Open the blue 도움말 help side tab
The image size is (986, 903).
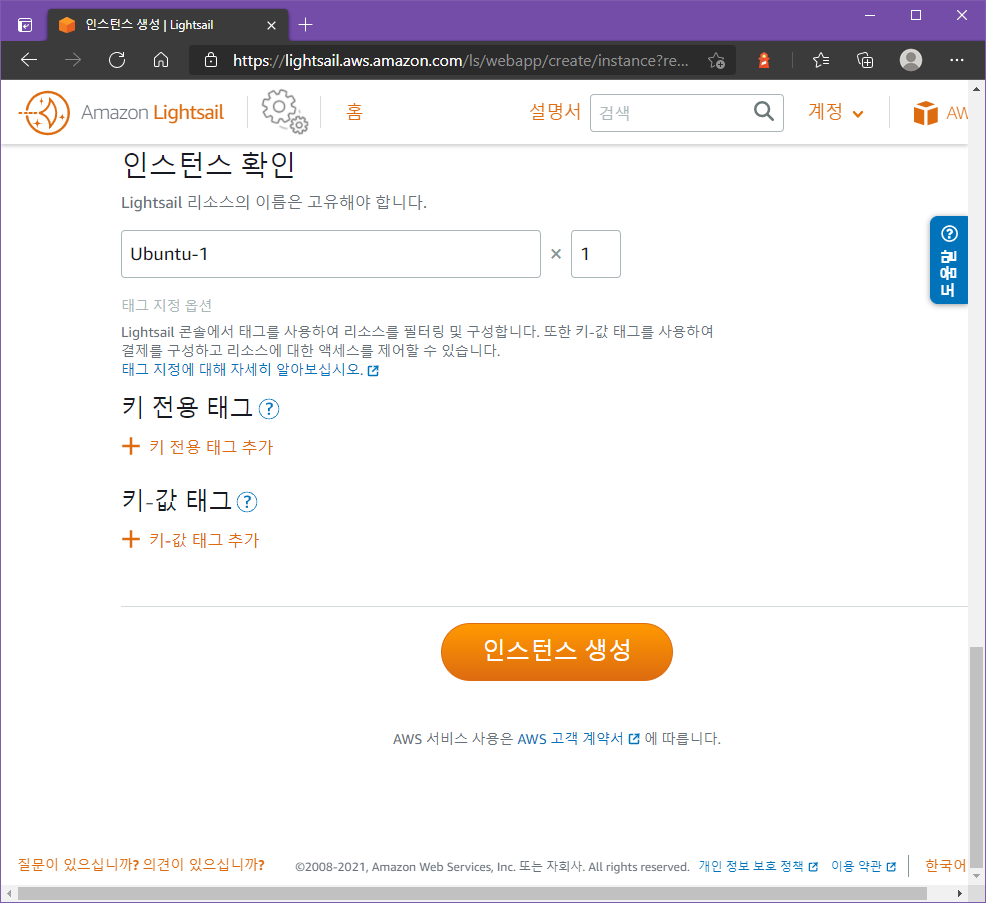(x=948, y=260)
